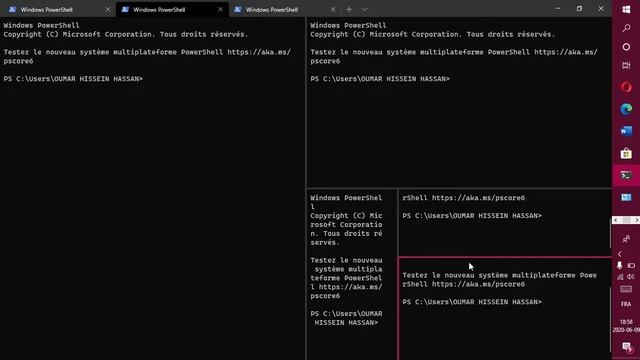Click "Testez le nouveau" text in the narrow pane
640x360 pixels.
(346, 260)
